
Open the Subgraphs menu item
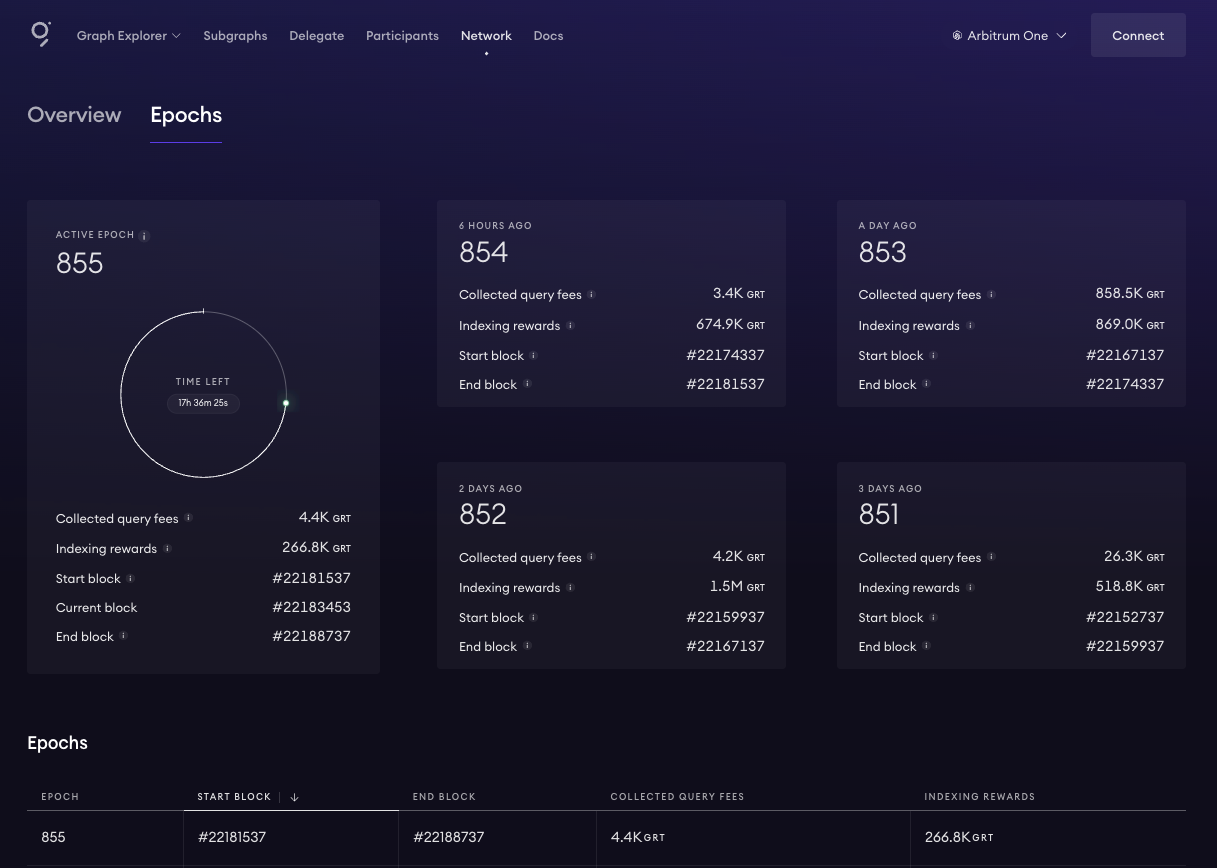[235, 36]
